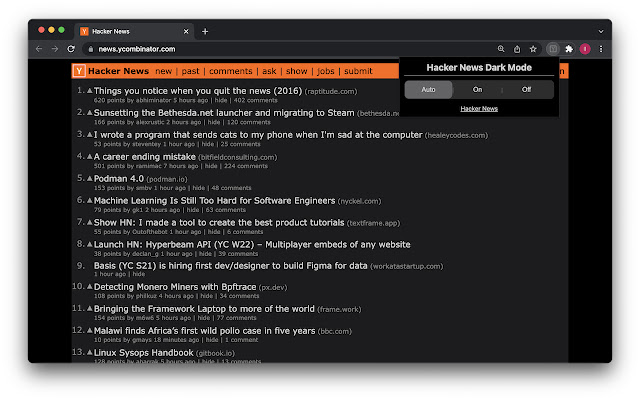Select the Hacker News browser tab
The image size is (640, 400).
[135, 31]
